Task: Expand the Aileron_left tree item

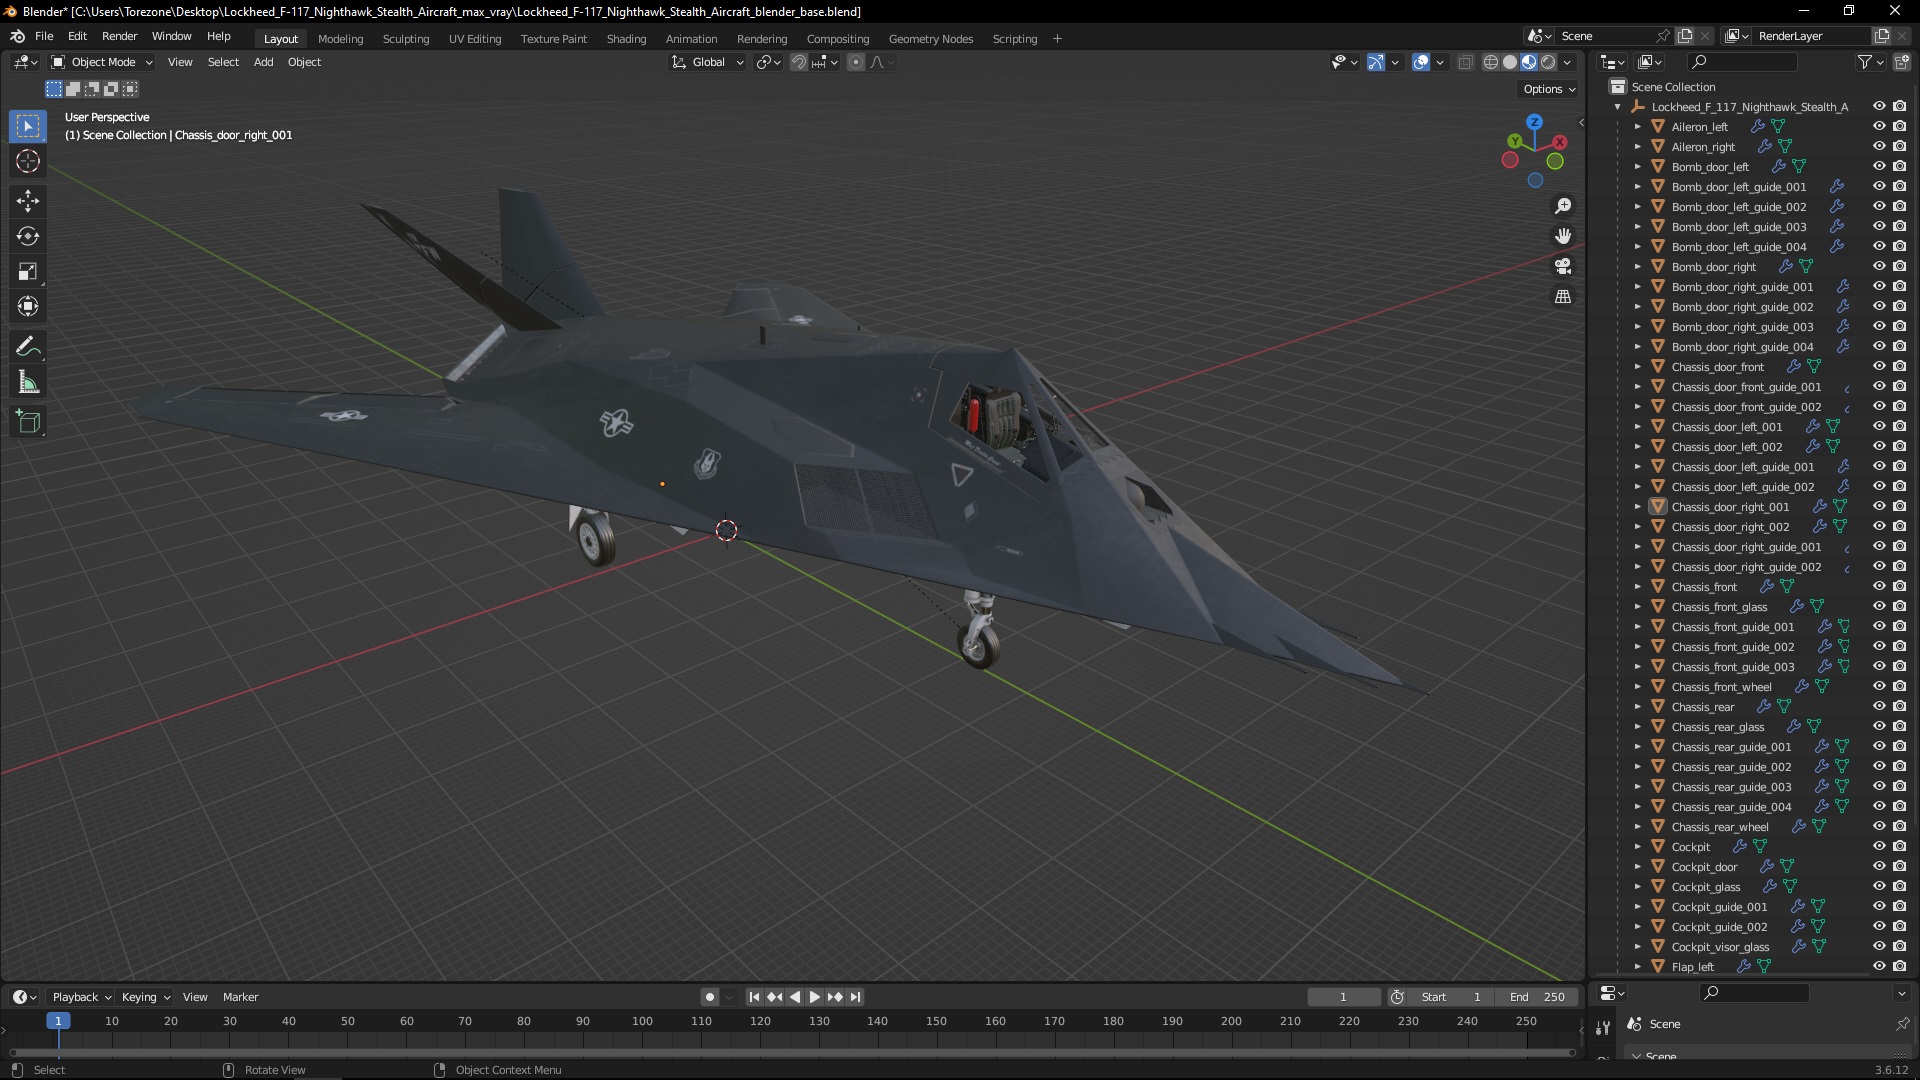Action: click(1637, 126)
